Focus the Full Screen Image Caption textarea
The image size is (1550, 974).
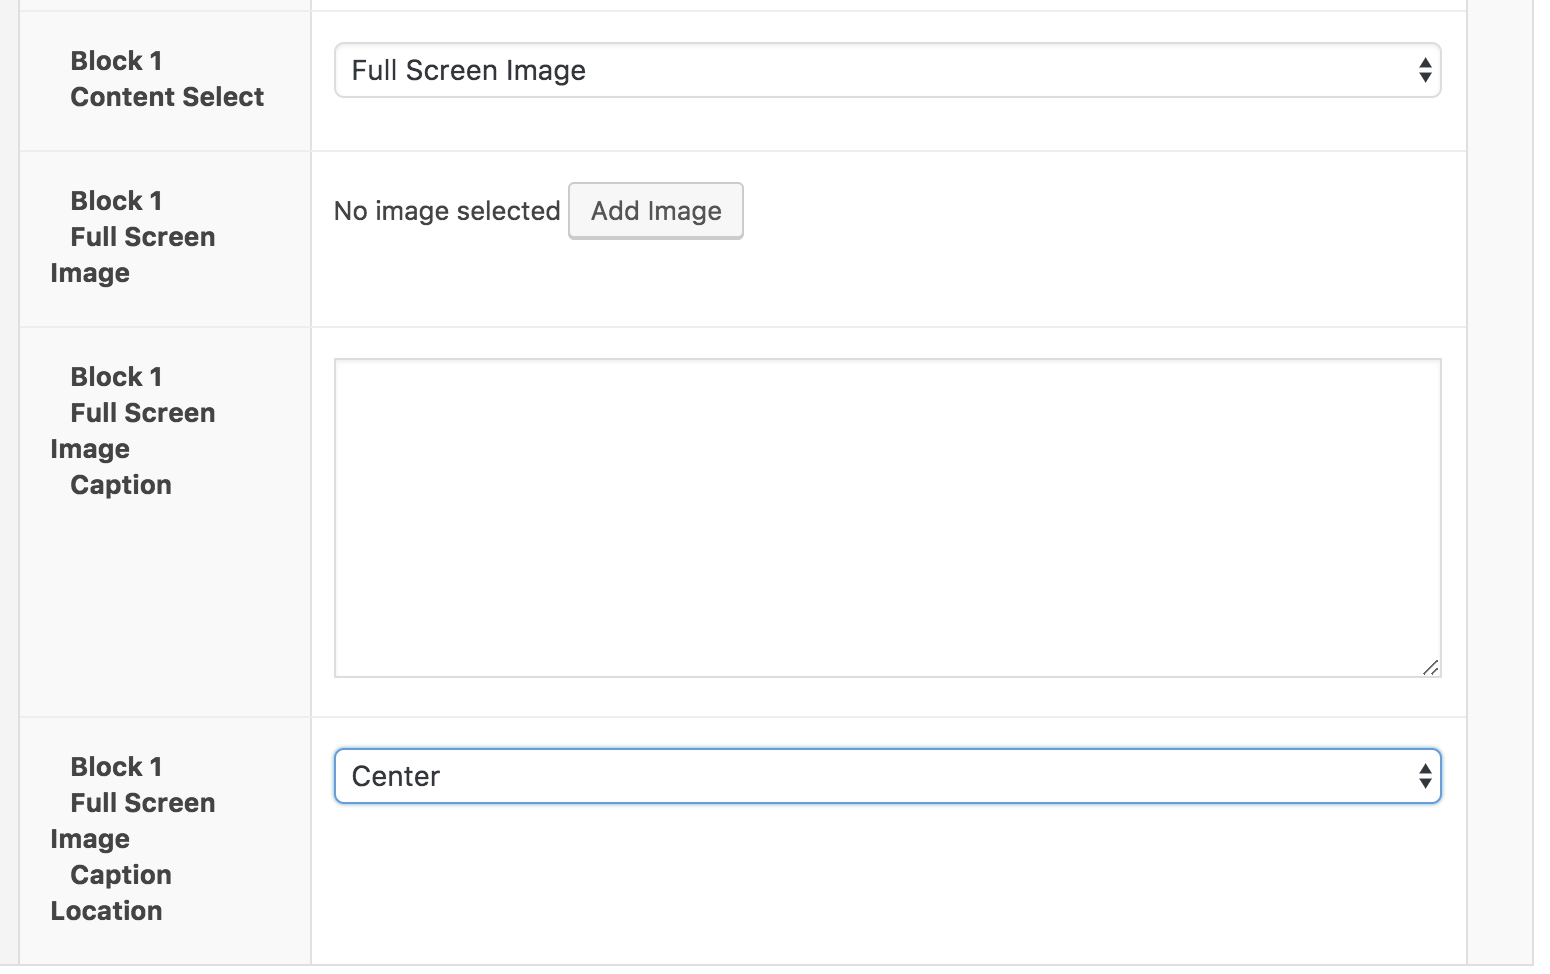tap(887, 518)
